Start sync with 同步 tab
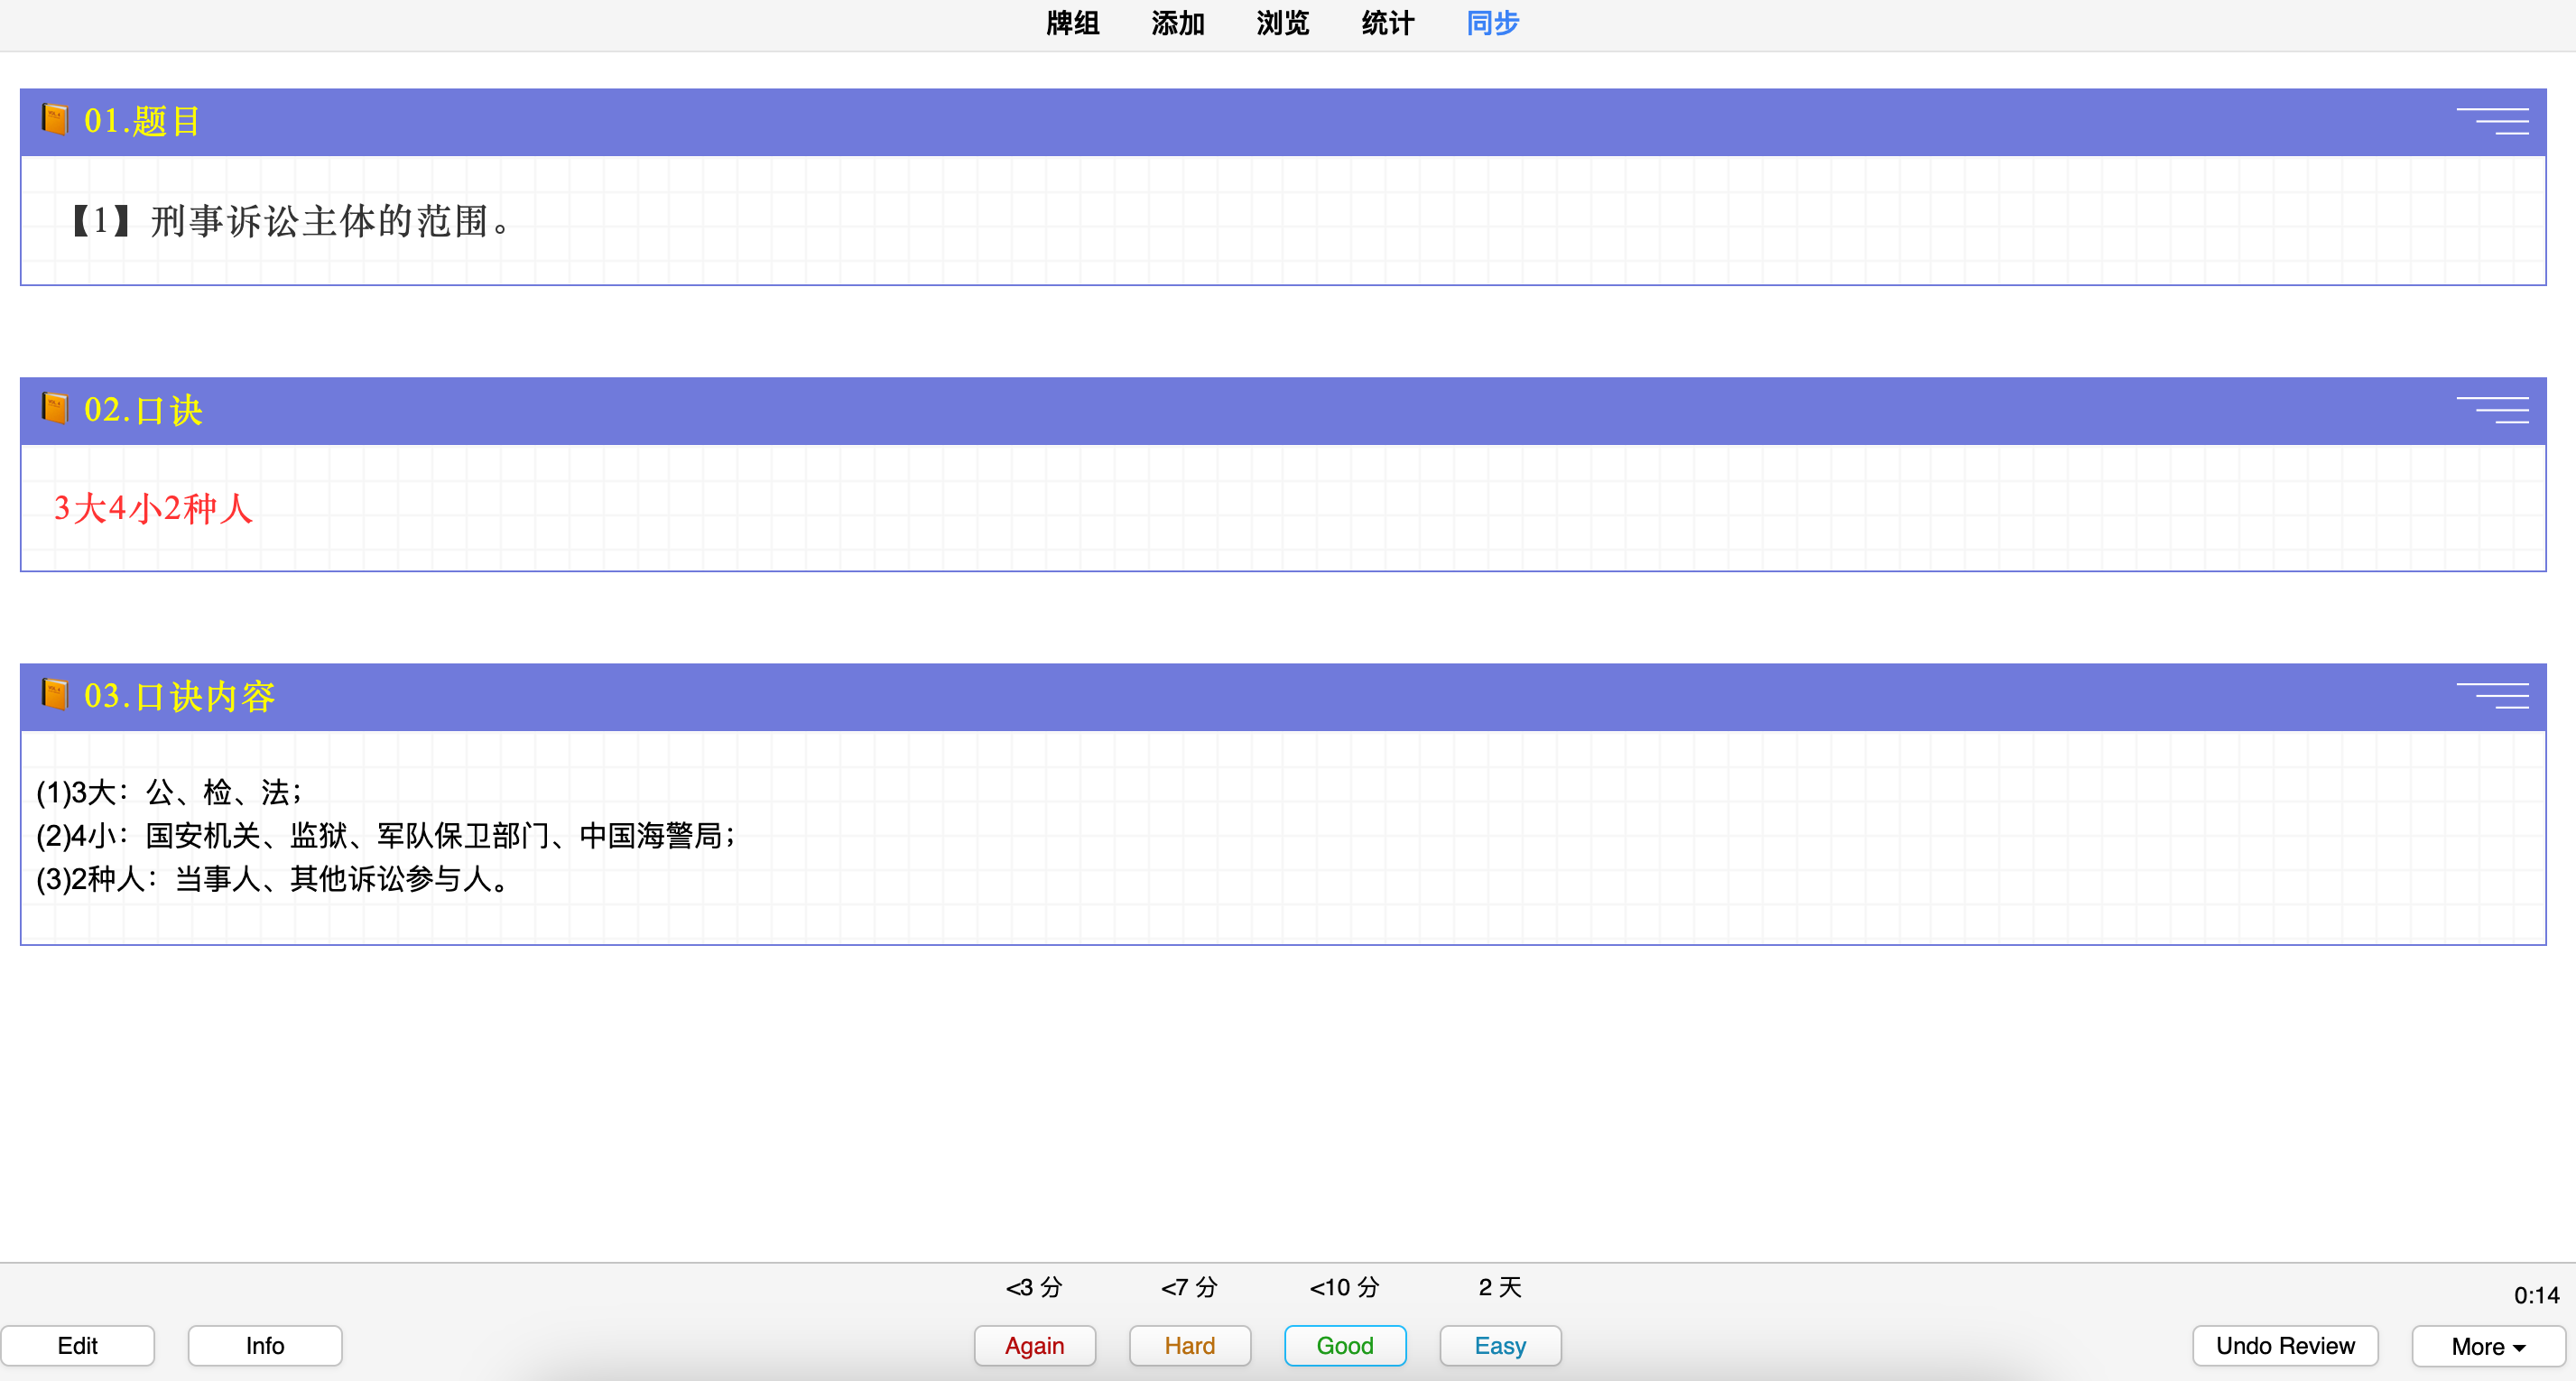The image size is (2576, 1381). [x=1492, y=23]
